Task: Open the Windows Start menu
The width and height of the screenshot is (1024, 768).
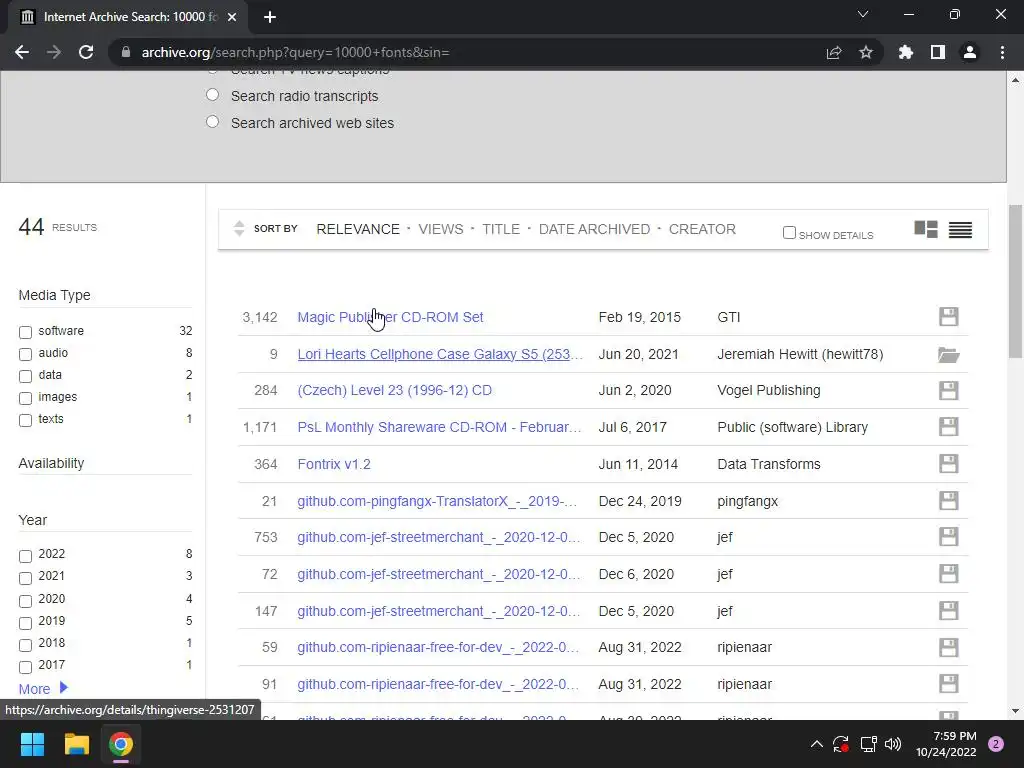Action: (x=32, y=744)
